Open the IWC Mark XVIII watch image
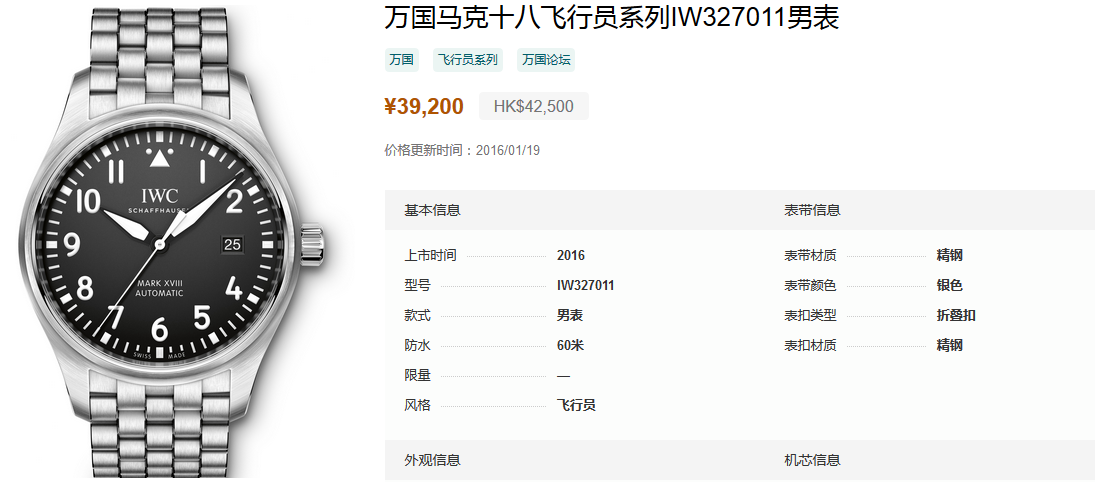Image resolution: width=1095 pixels, height=482 pixels. point(172,242)
